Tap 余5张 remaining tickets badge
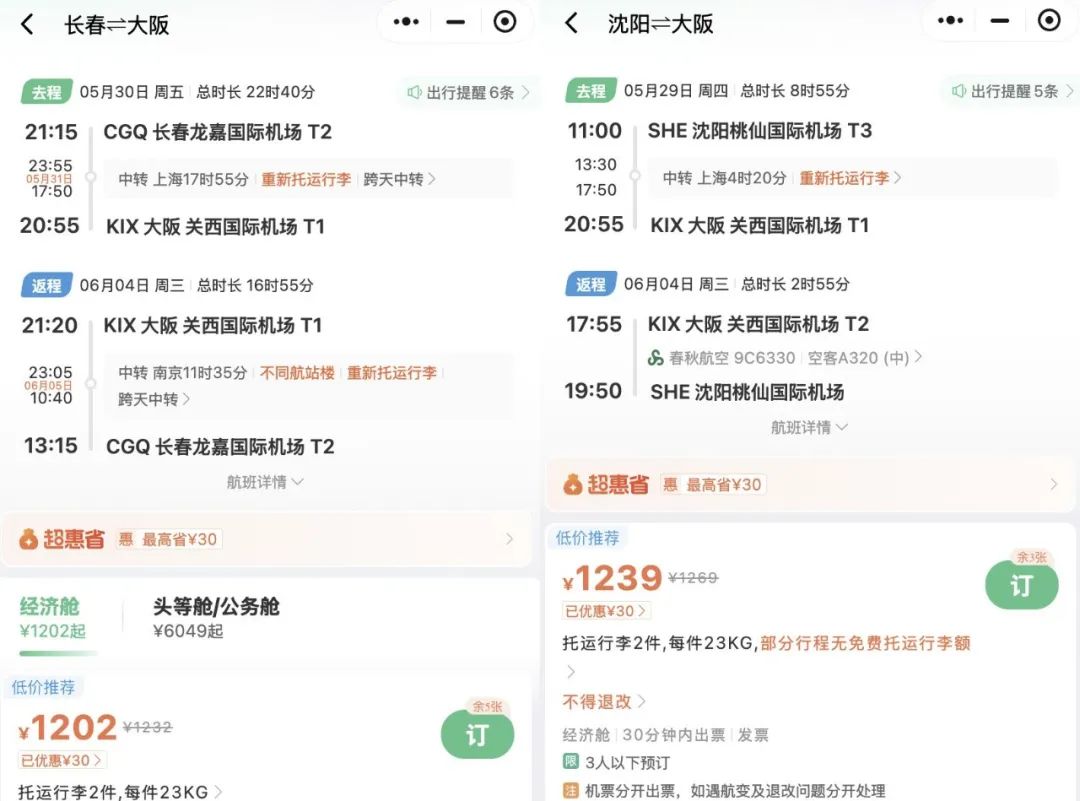 coord(487,706)
